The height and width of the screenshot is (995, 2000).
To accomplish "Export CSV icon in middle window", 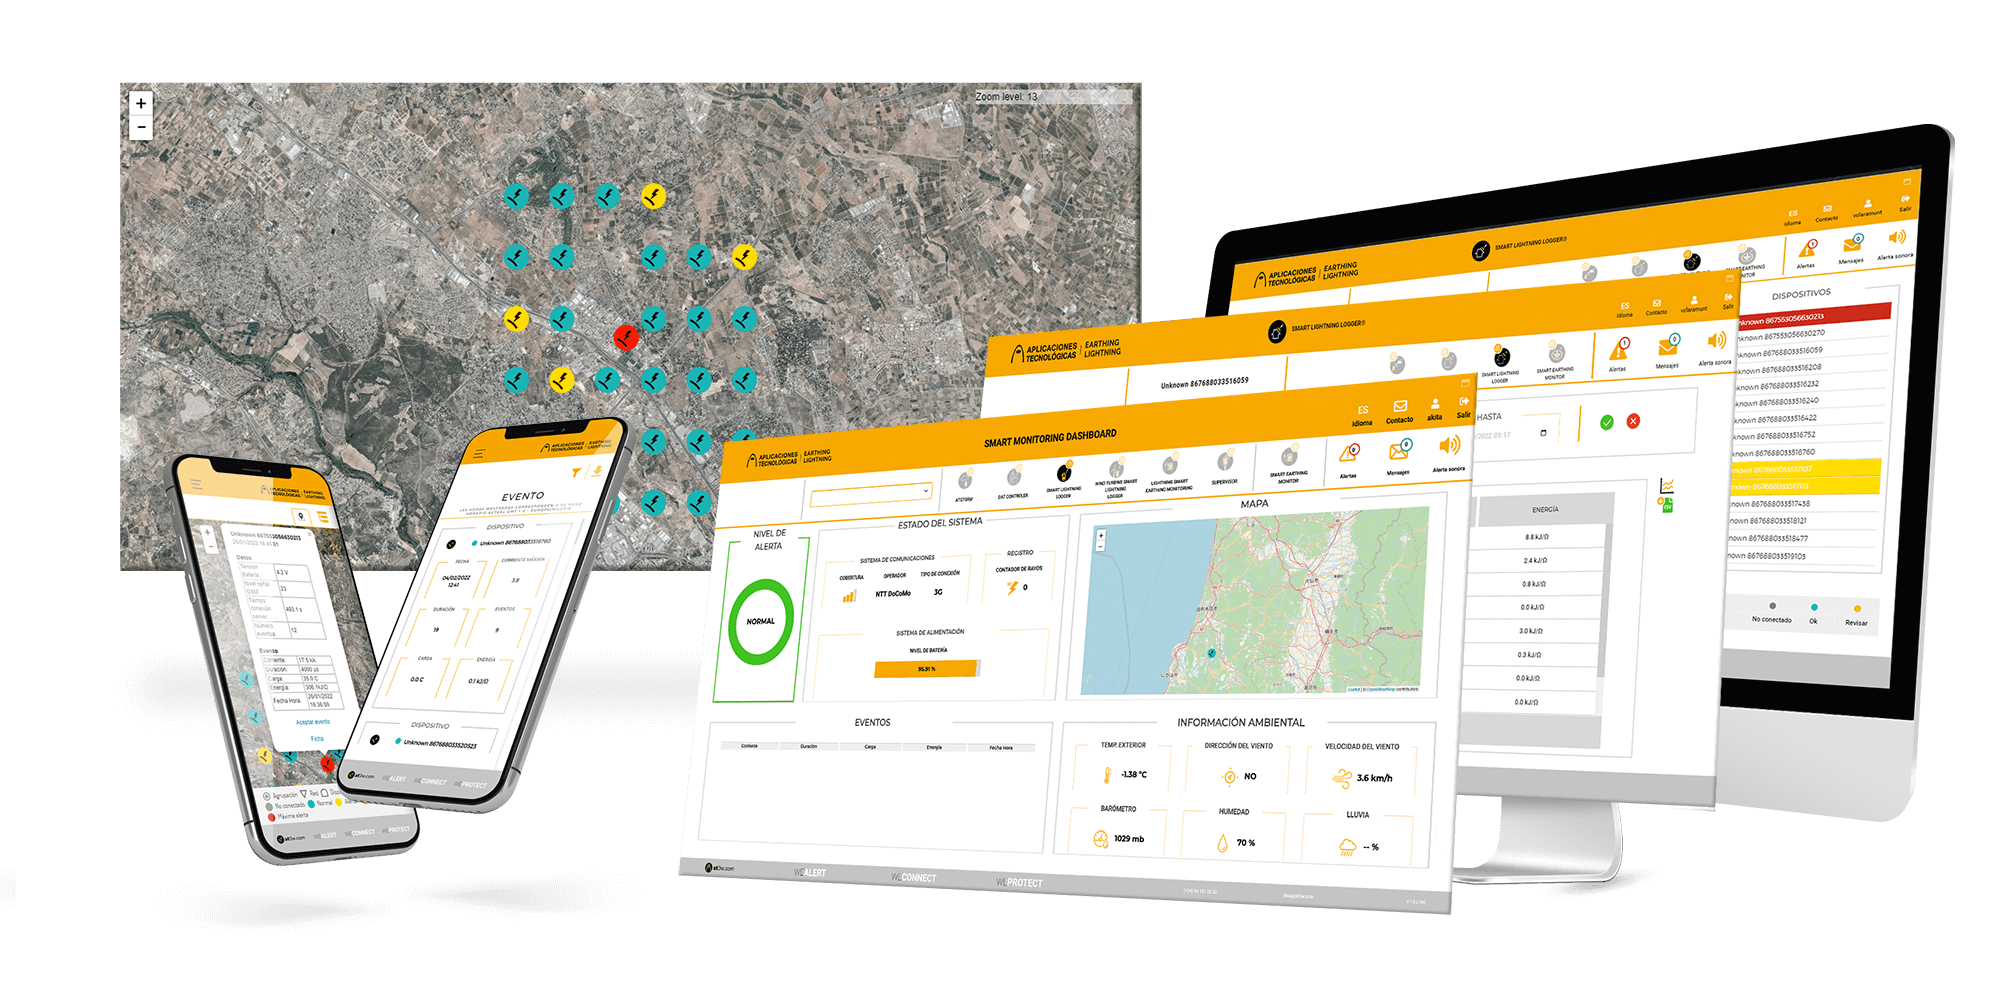I will [x=1667, y=506].
